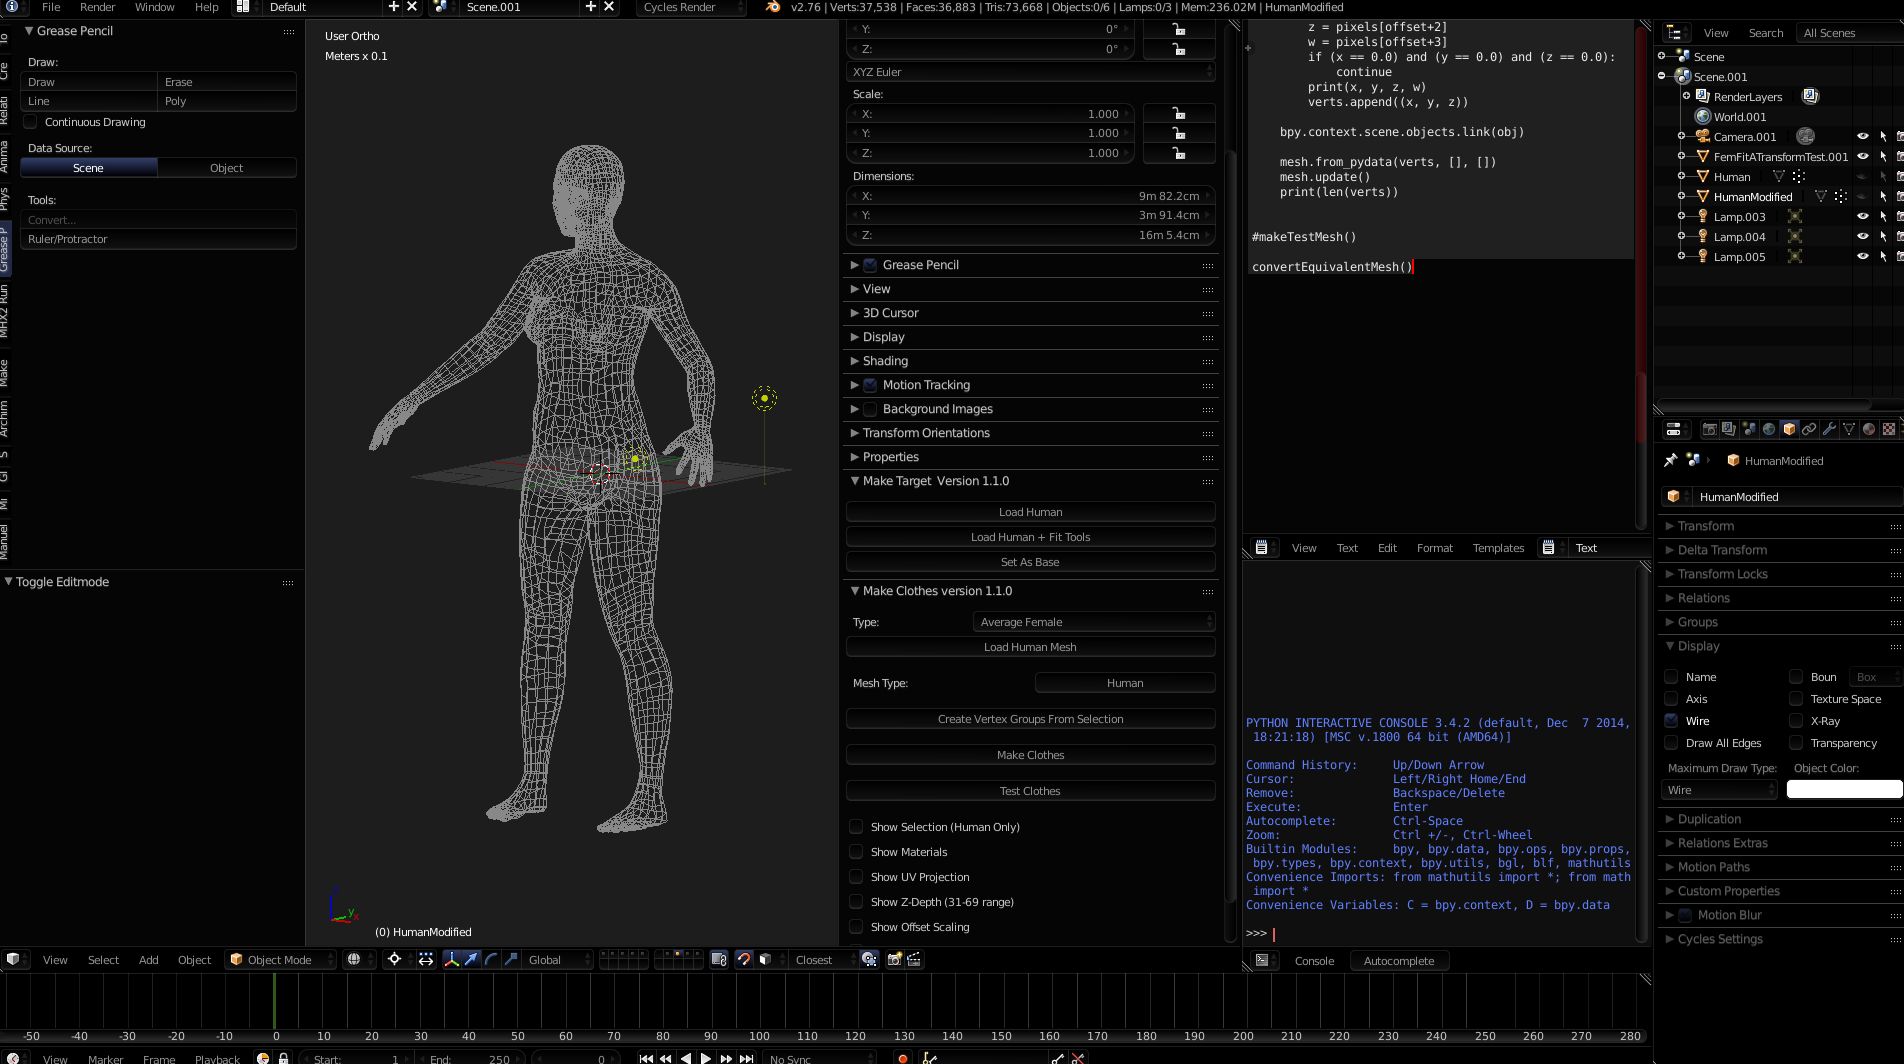Screen dimensions: 1904x1064
Task: Open the Search menu in outliner
Action: [x=1766, y=33]
